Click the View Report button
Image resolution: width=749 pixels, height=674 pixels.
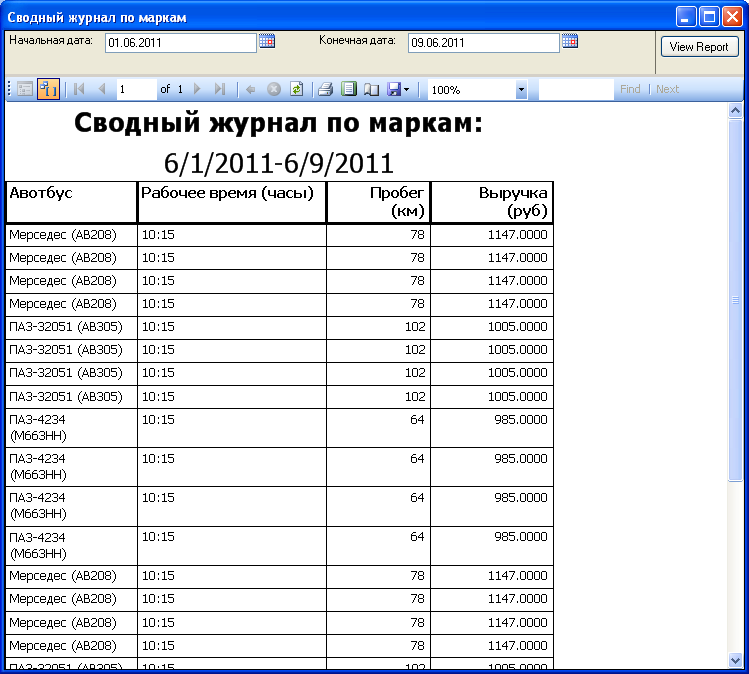(699, 47)
